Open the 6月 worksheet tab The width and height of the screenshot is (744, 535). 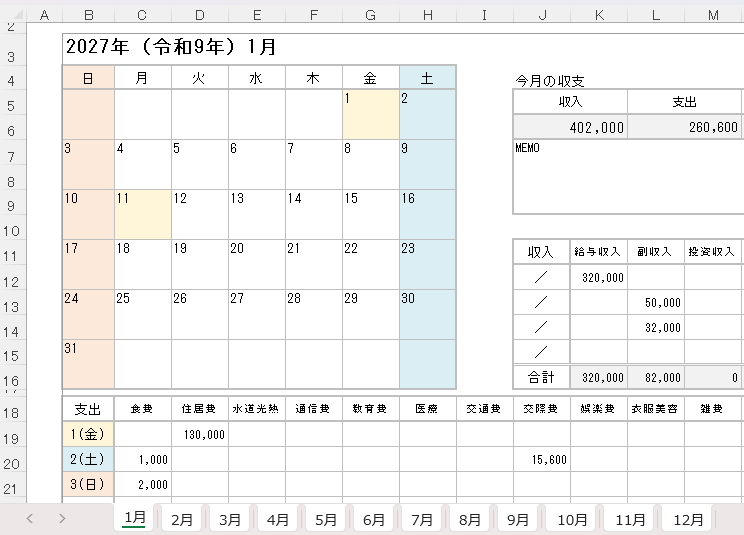tap(374, 519)
